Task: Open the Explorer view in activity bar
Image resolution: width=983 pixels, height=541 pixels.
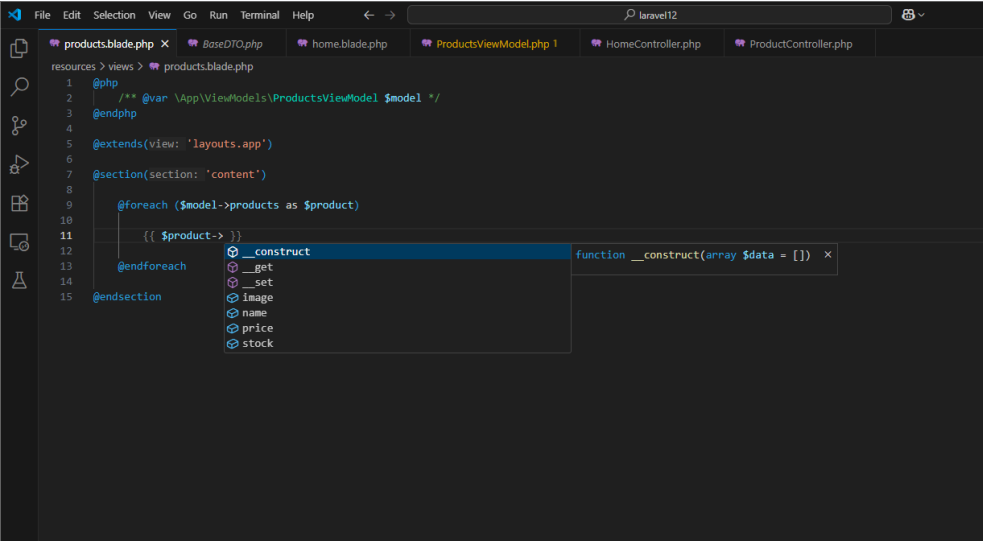Action: click(19, 48)
